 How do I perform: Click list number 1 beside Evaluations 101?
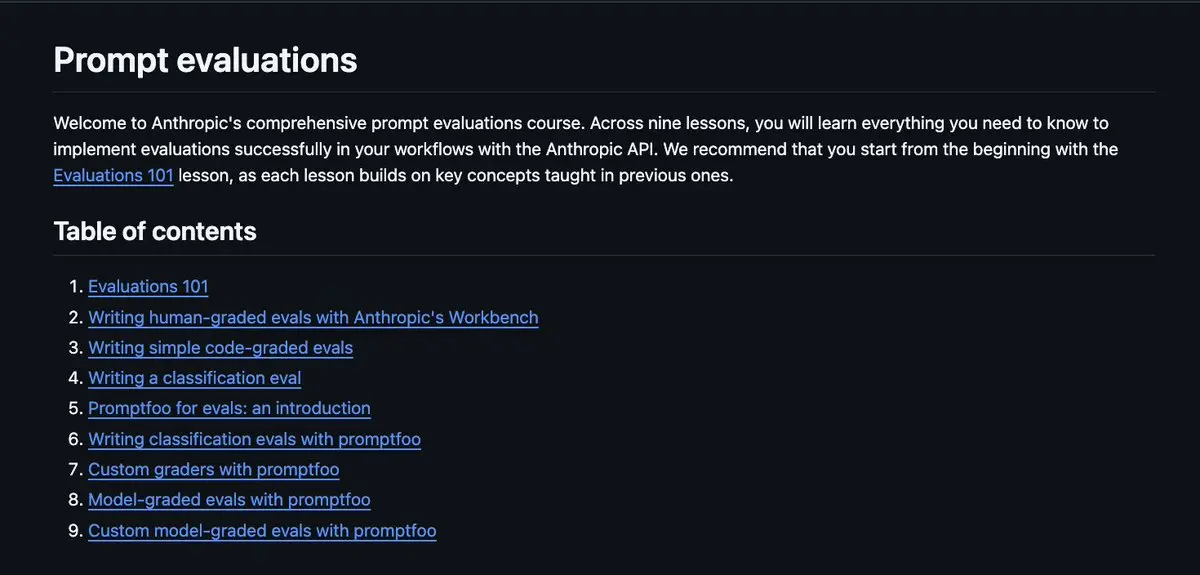coord(75,287)
